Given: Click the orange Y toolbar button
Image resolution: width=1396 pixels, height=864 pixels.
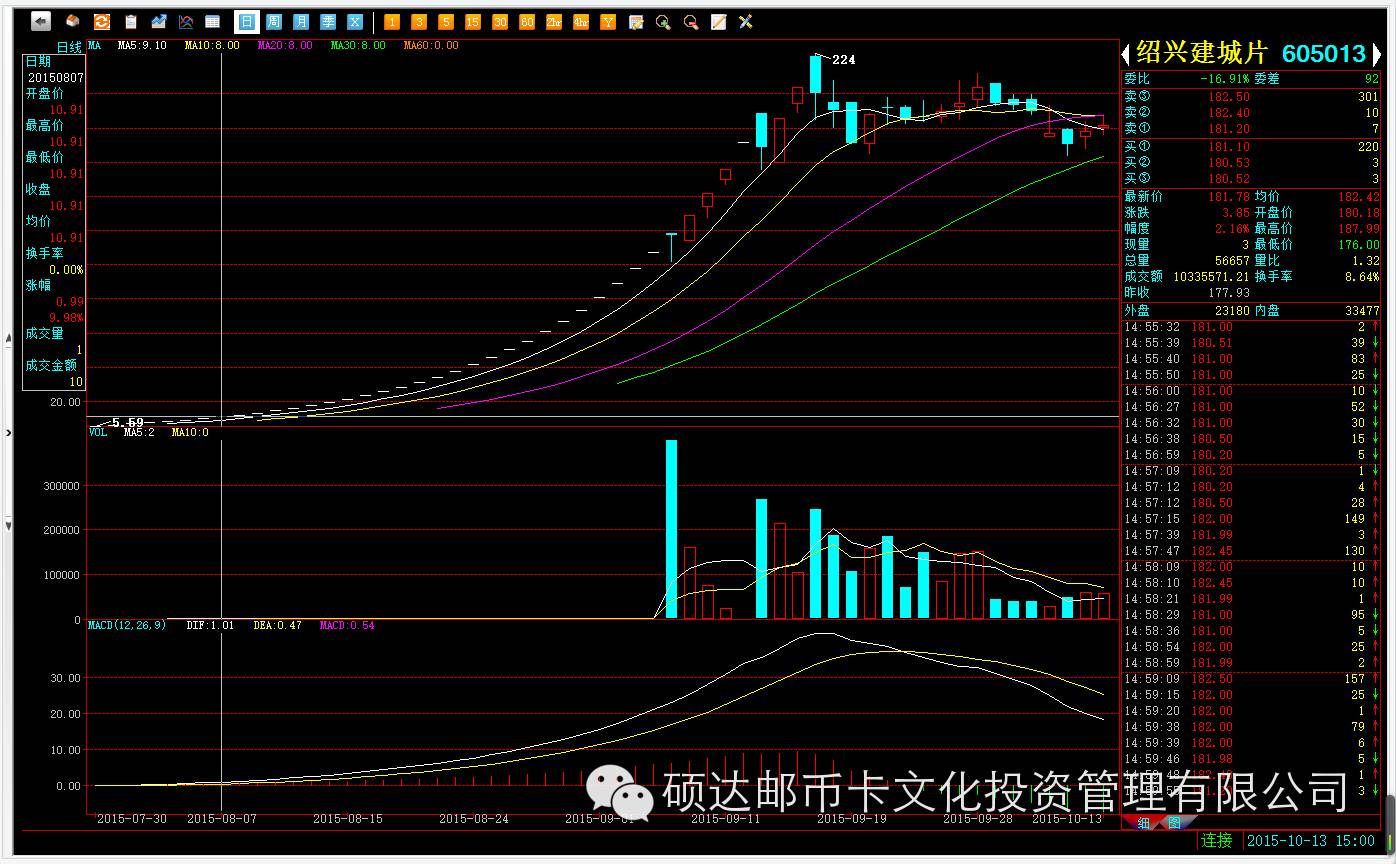Looking at the screenshot, I should [608, 21].
